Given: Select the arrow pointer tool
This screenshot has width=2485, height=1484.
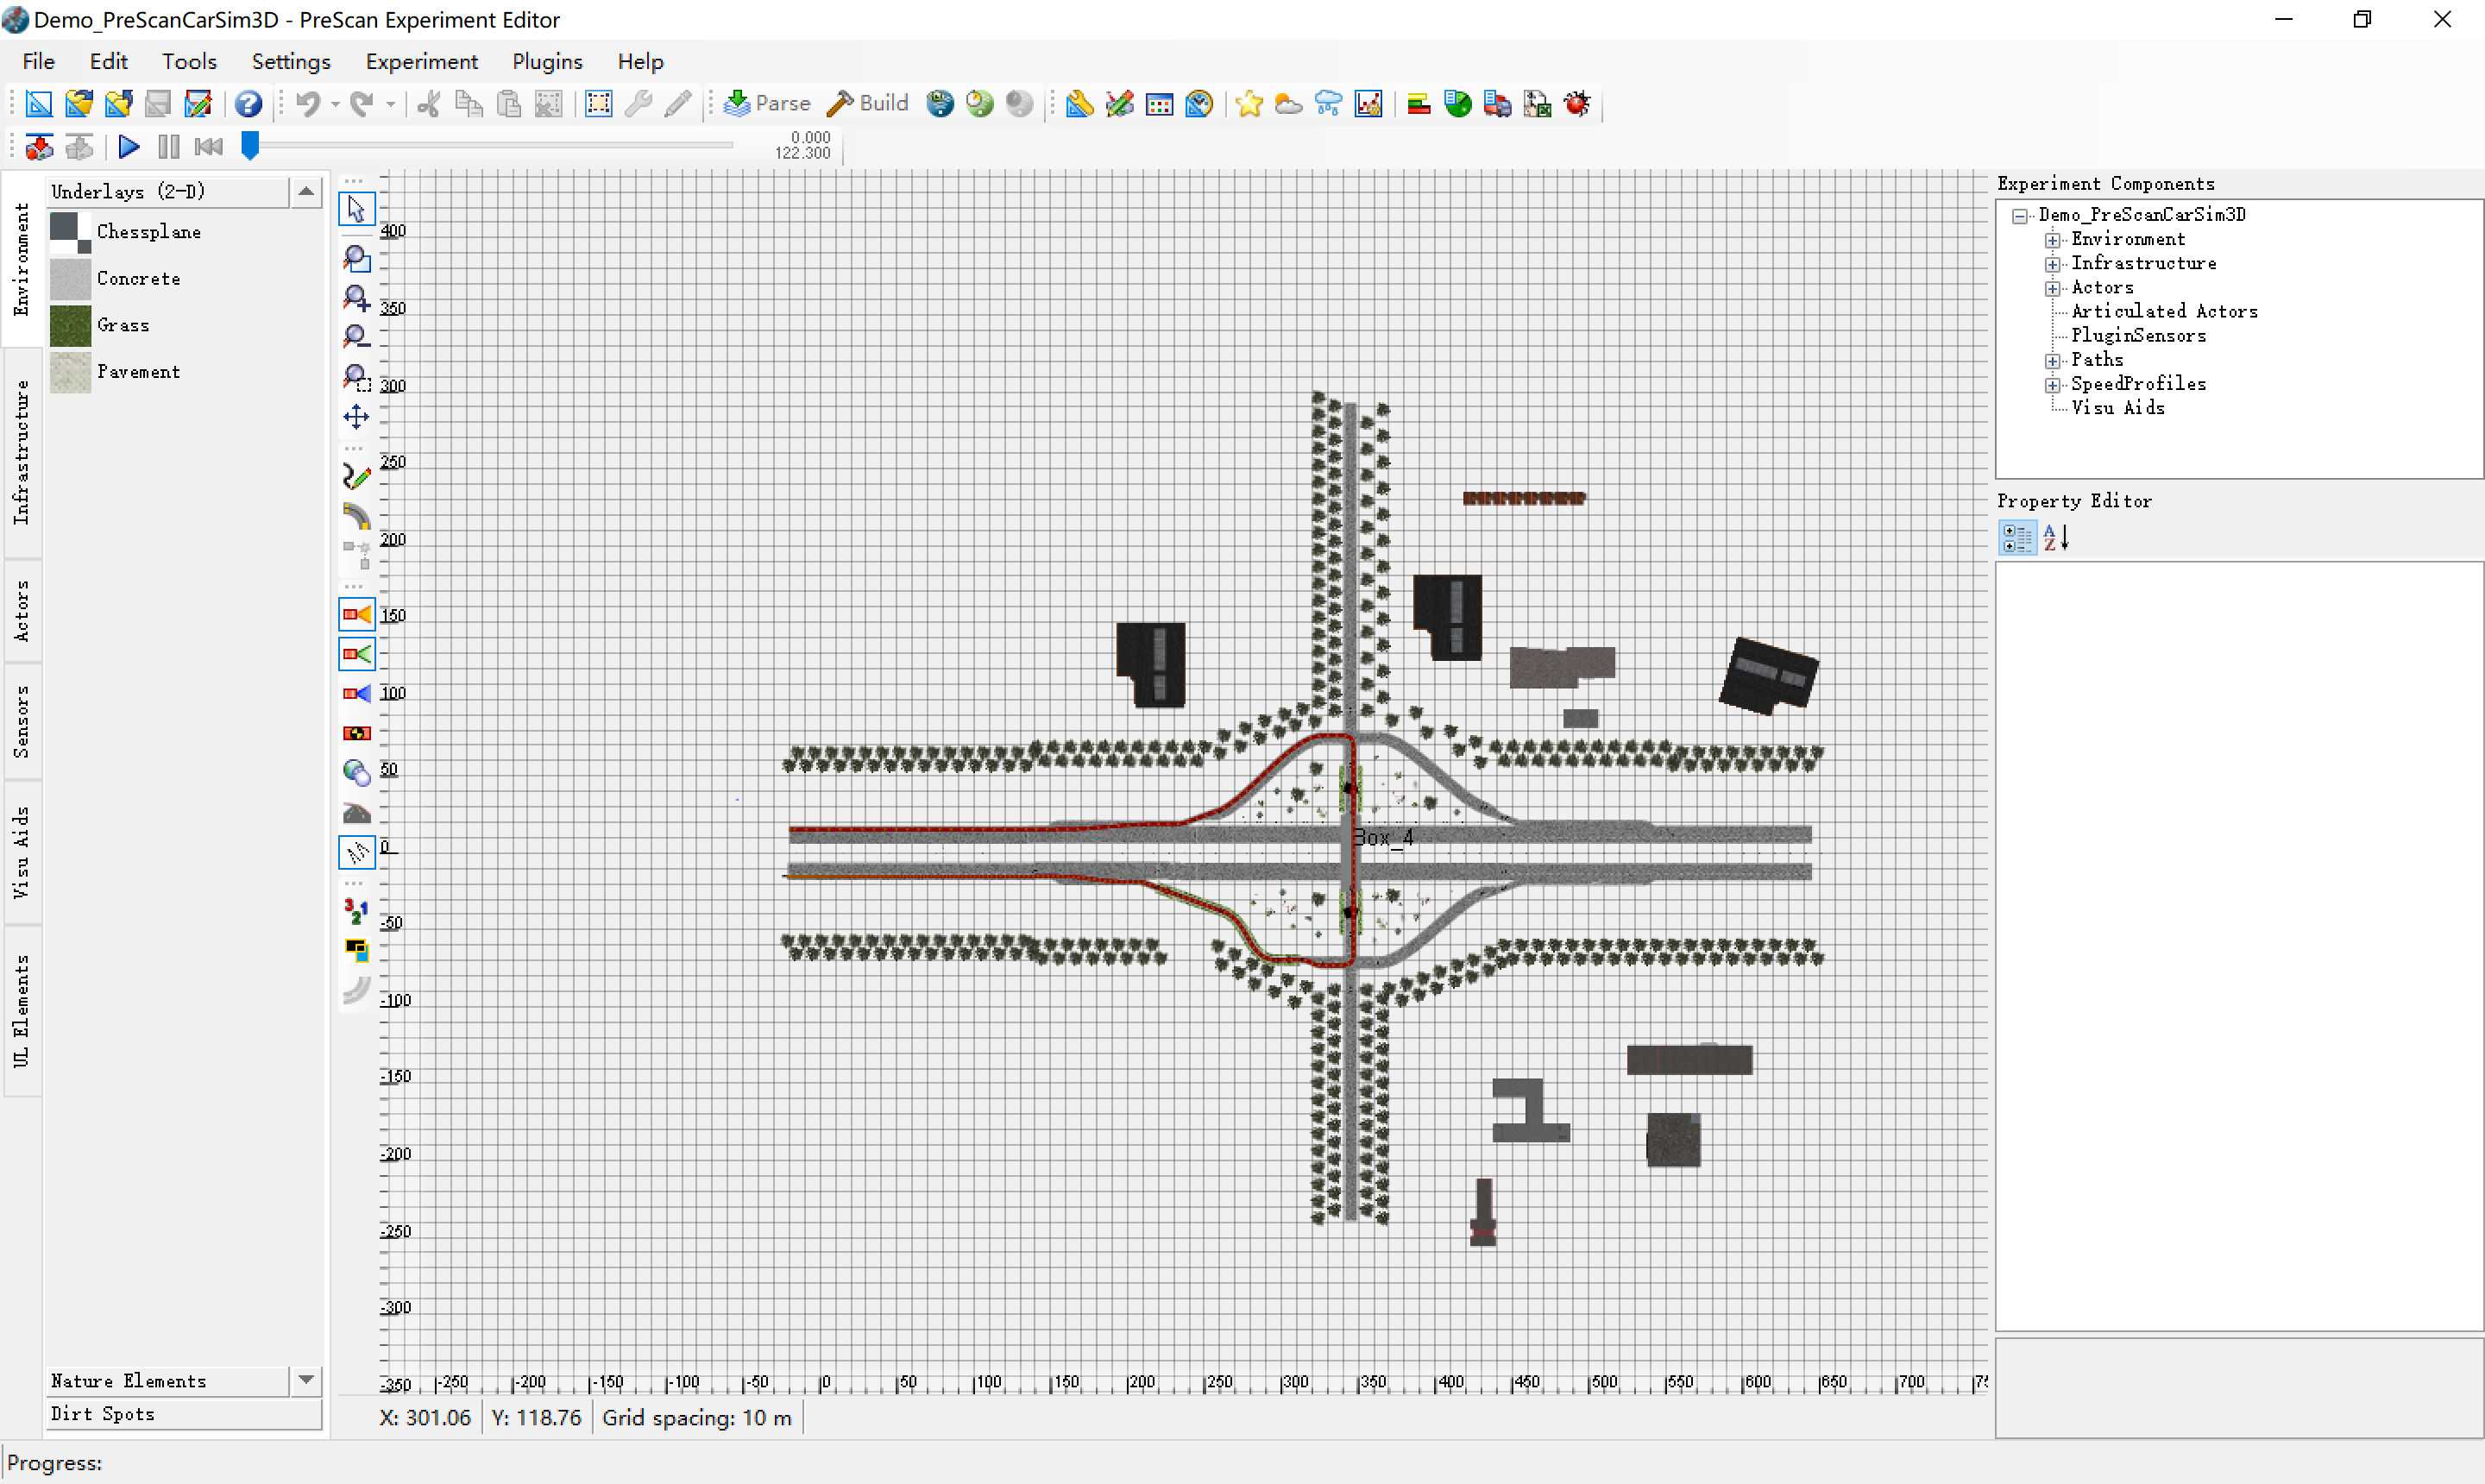Looking at the screenshot, I should pyautogui.click(x=356, y=209).
